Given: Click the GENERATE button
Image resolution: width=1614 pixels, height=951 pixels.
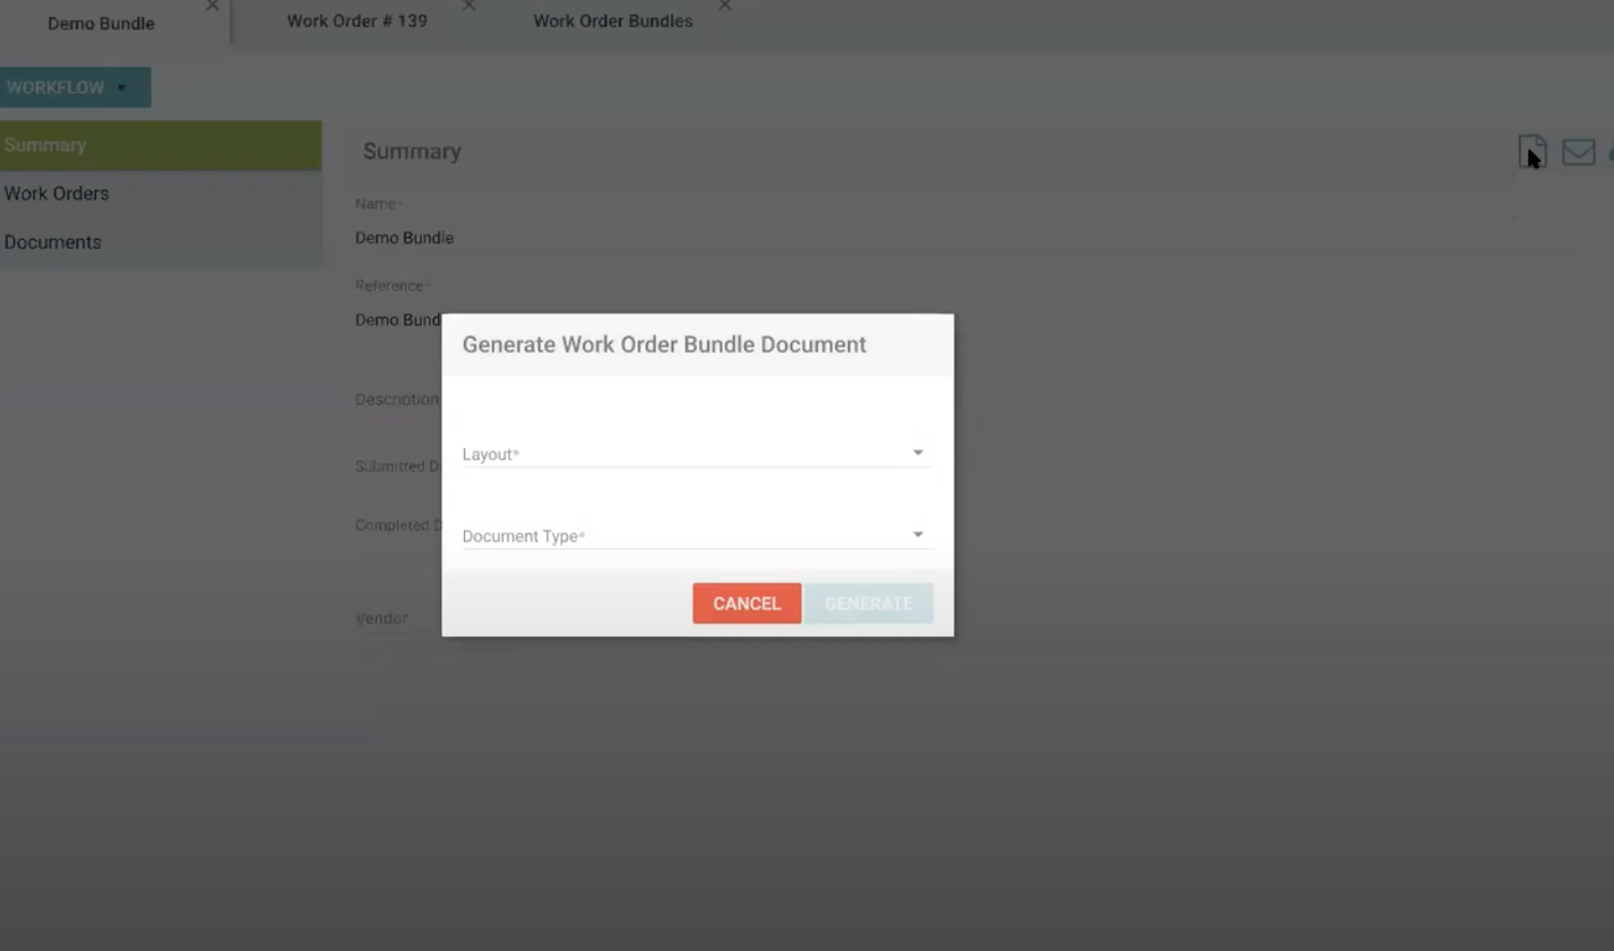Looking at the screenshot, I should coord(868,603).
